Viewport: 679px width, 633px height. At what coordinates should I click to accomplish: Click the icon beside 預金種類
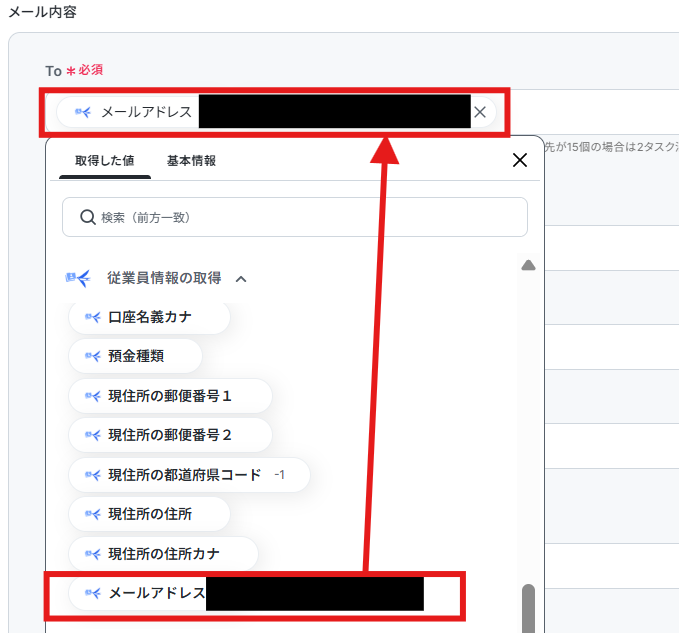point(93,356)
